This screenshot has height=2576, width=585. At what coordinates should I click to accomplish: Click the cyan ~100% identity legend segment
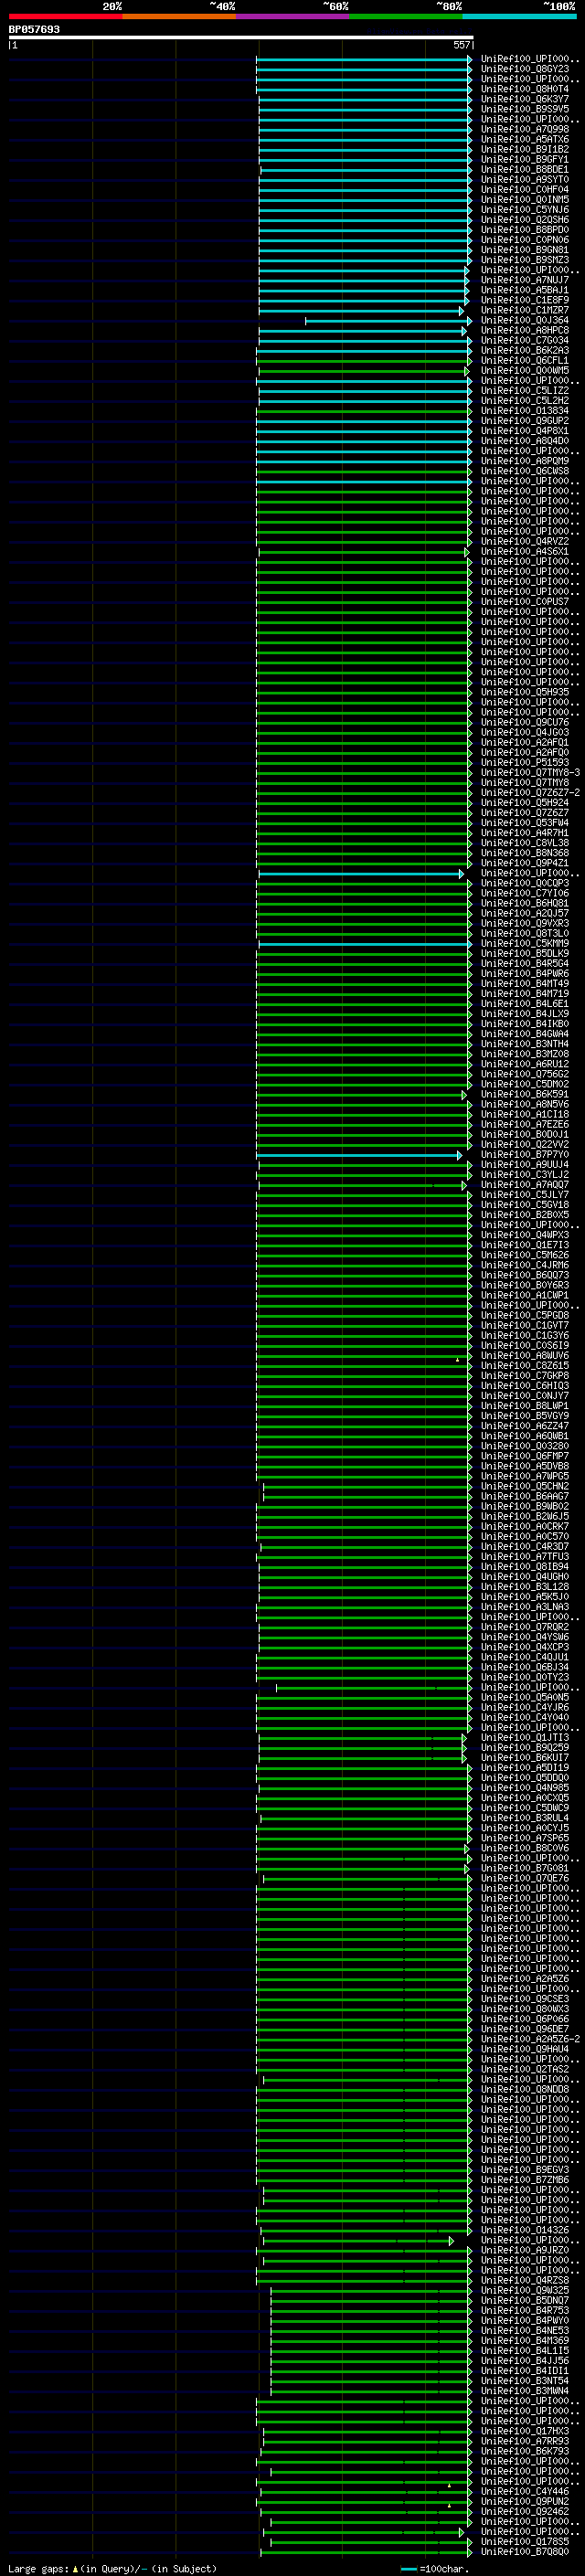pos(519,16)
